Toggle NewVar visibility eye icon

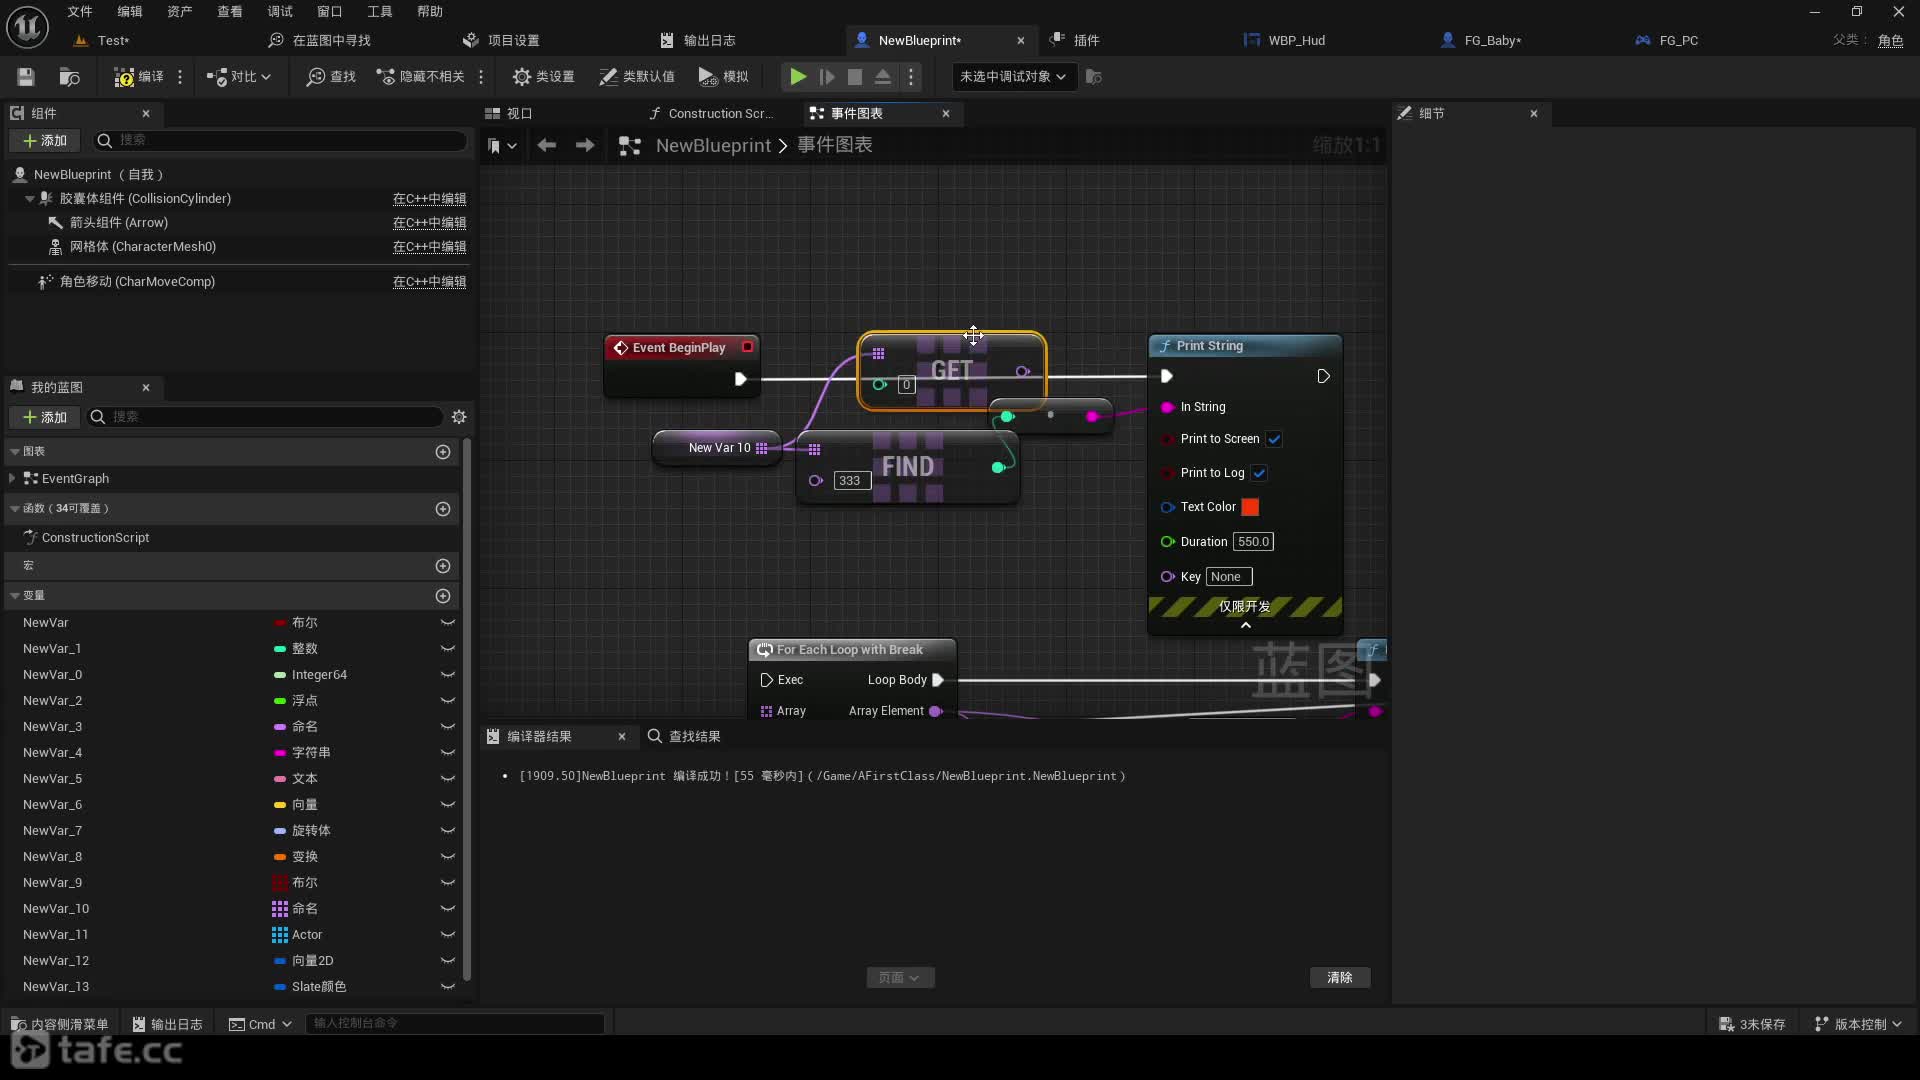[x=448, y=623]
